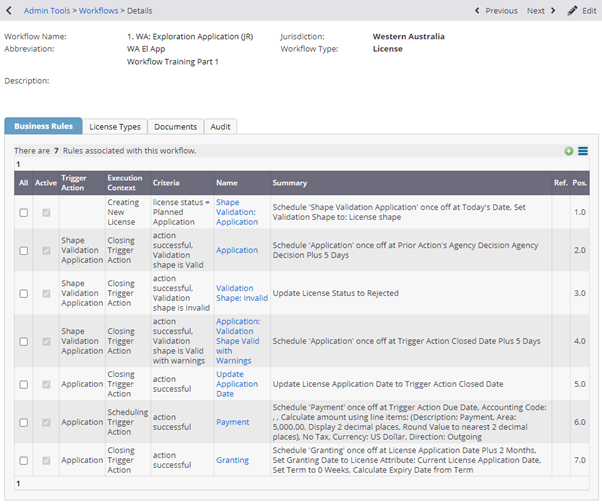Open the Granting rule link
This screenshot has height=504, width=602.
click(x=233, y=460)
